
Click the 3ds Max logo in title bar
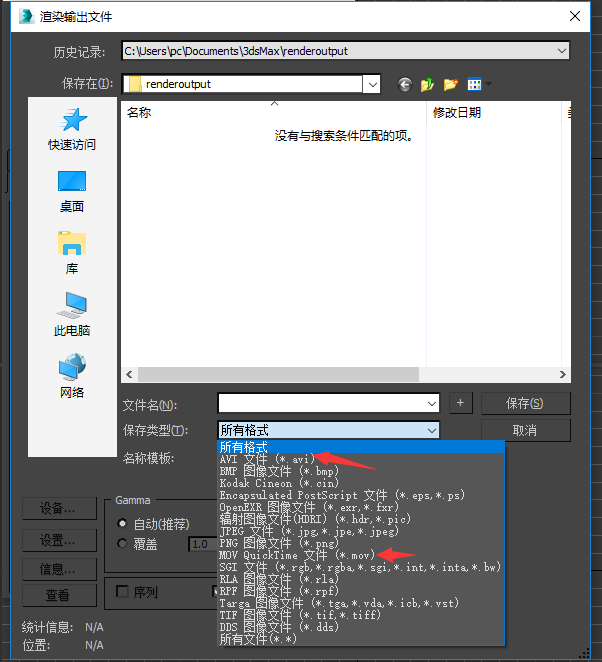27,16
